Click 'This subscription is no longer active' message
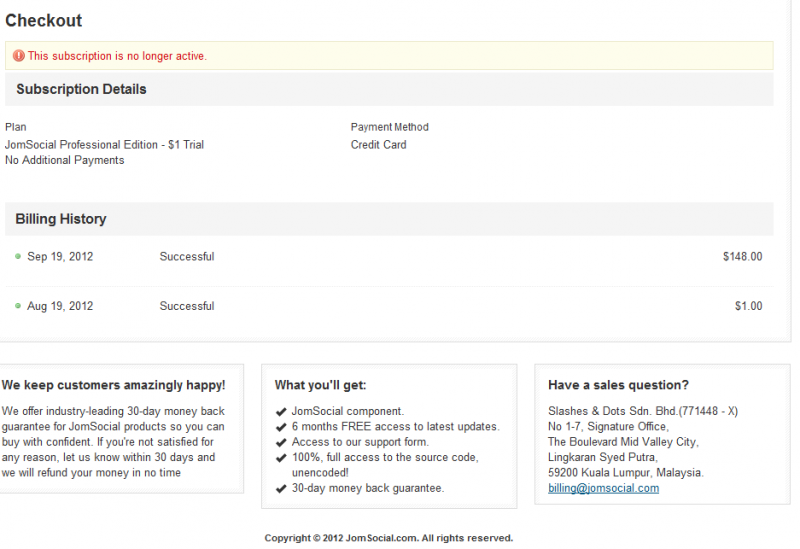The width and height of the screenshot is (800, 549). pyautogui.click(x=117, y=56)
